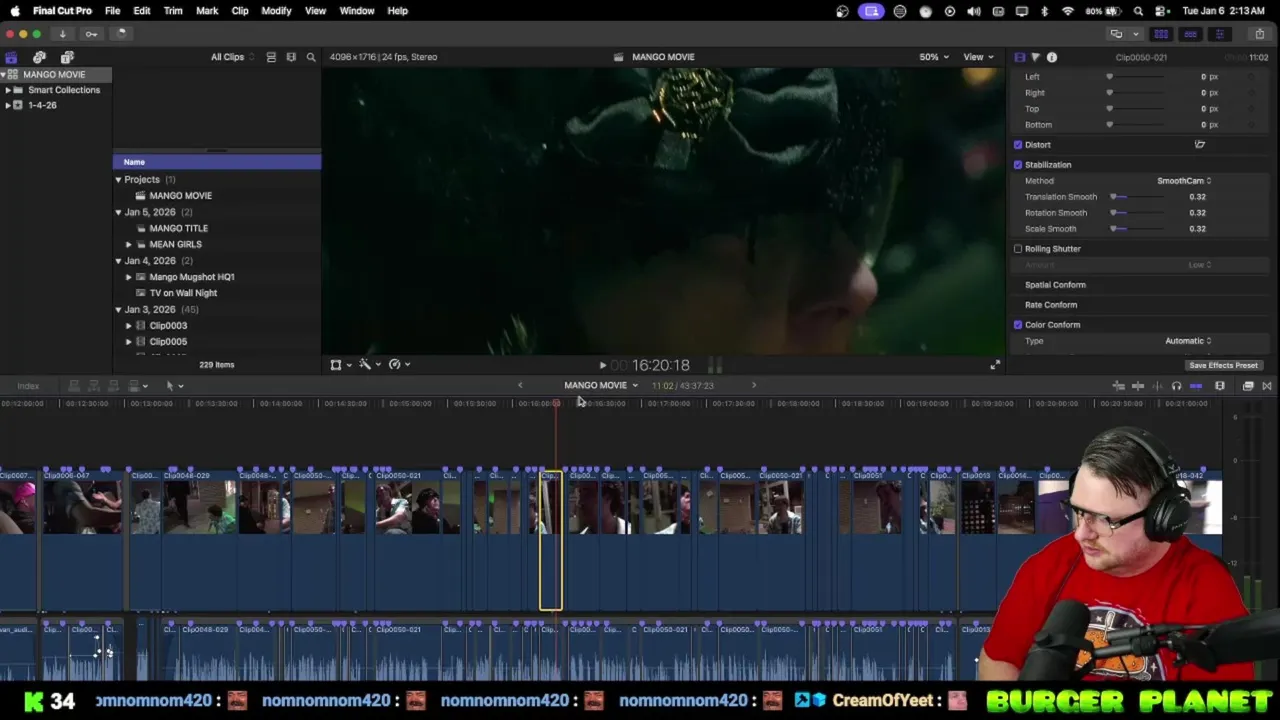Toggle audio skimming headphones icon

(1176, 386)
